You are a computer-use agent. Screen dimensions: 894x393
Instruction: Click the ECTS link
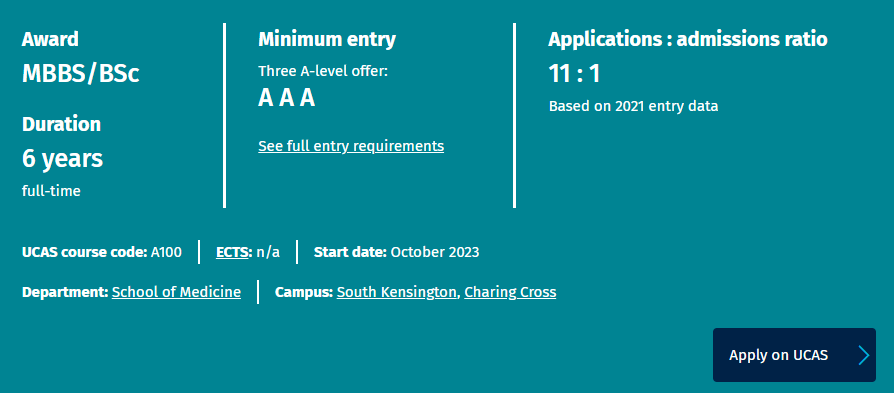[233, 252]
